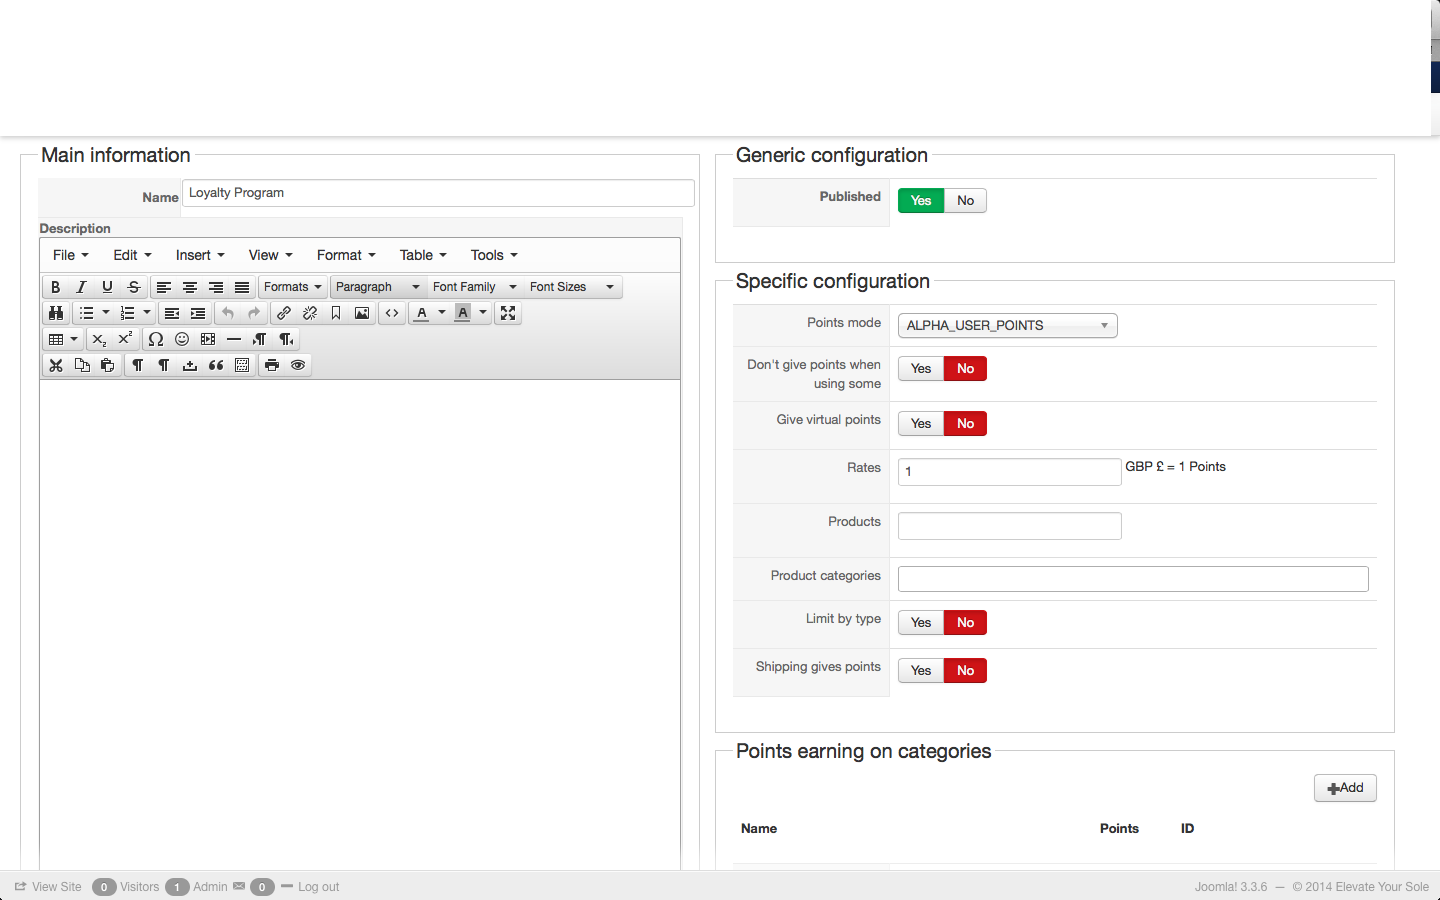The height and width of the screenshot is (900, 1440).
Task: Apply strikethrough formatting
Action: pos(134,287)
